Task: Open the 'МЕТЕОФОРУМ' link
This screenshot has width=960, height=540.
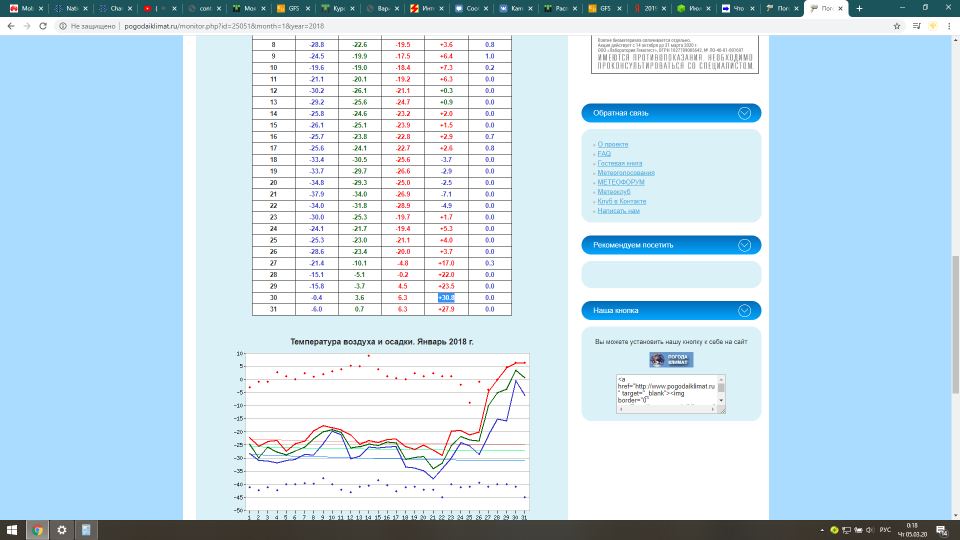Action: point(624,182)
